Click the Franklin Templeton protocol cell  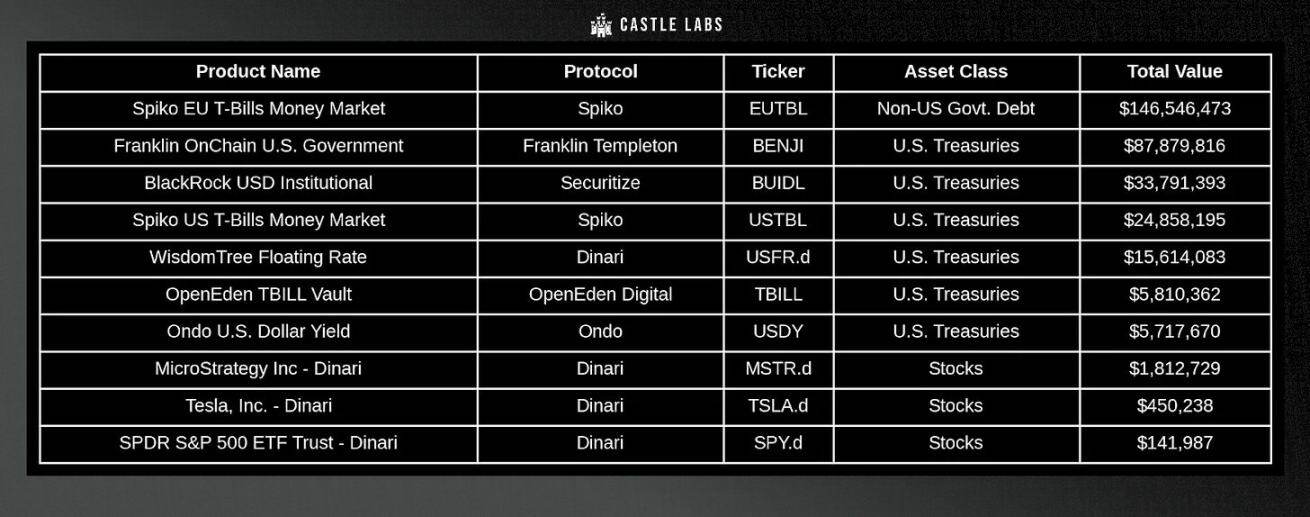600,146
